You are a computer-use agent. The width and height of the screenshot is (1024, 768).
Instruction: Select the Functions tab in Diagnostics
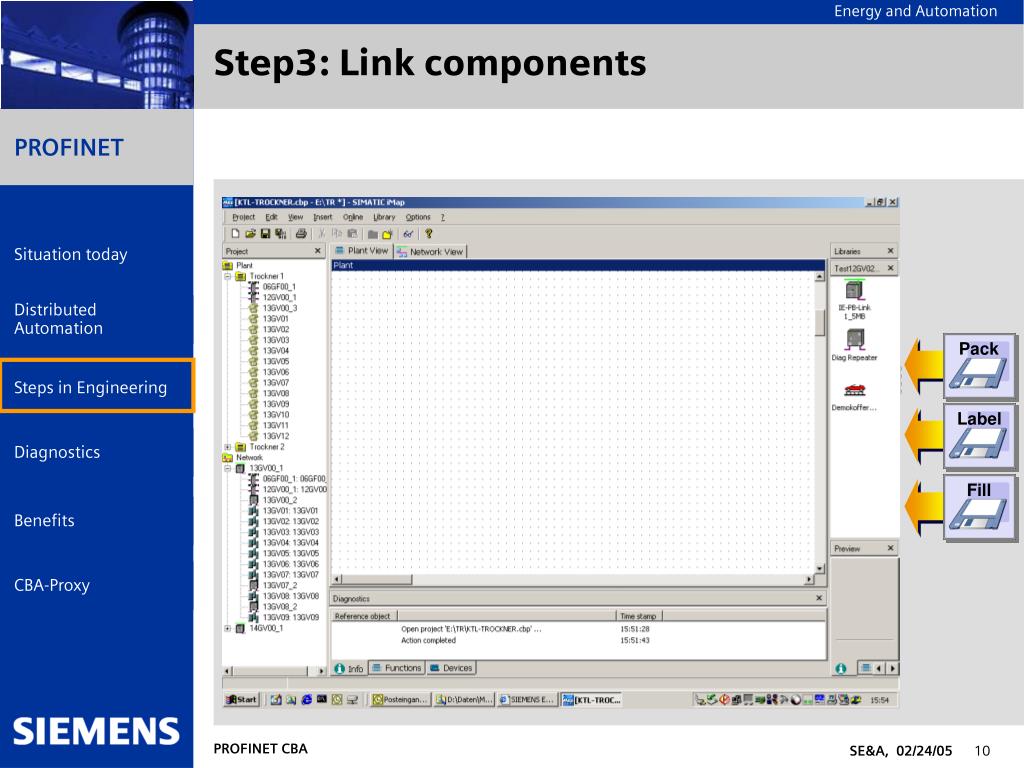(x=397, y=668)
